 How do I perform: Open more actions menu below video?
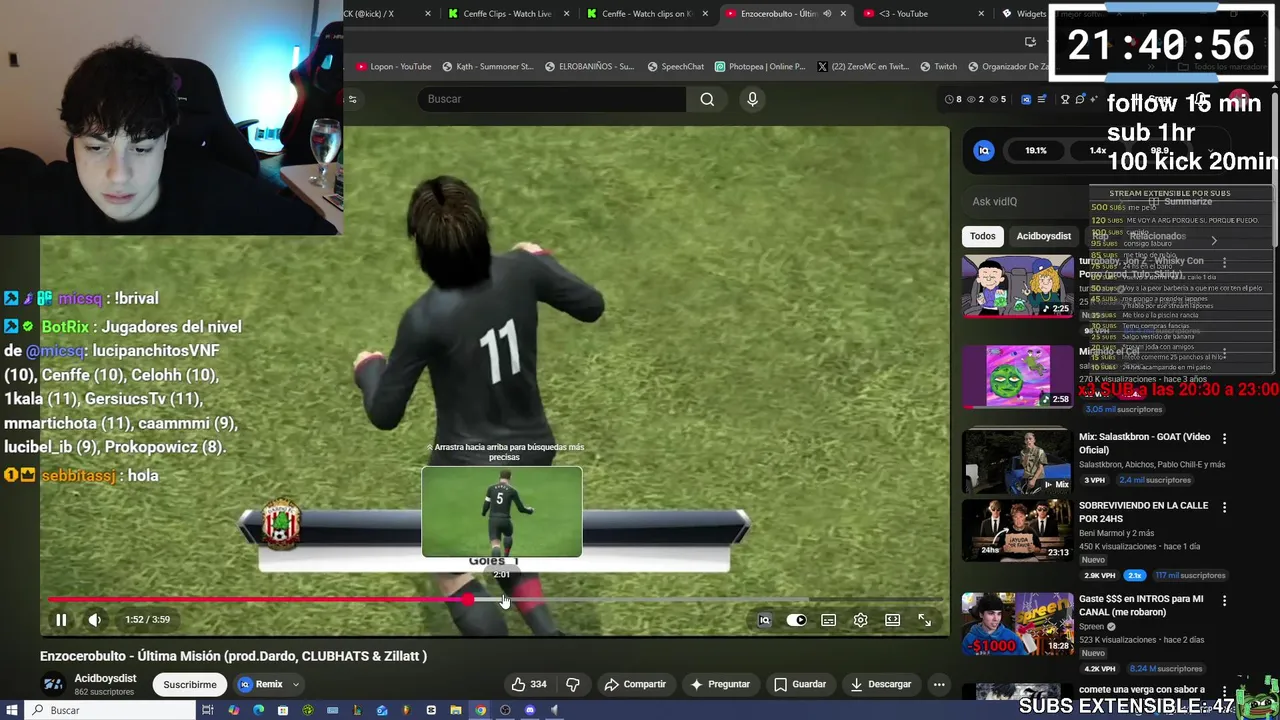click(939, 684)
